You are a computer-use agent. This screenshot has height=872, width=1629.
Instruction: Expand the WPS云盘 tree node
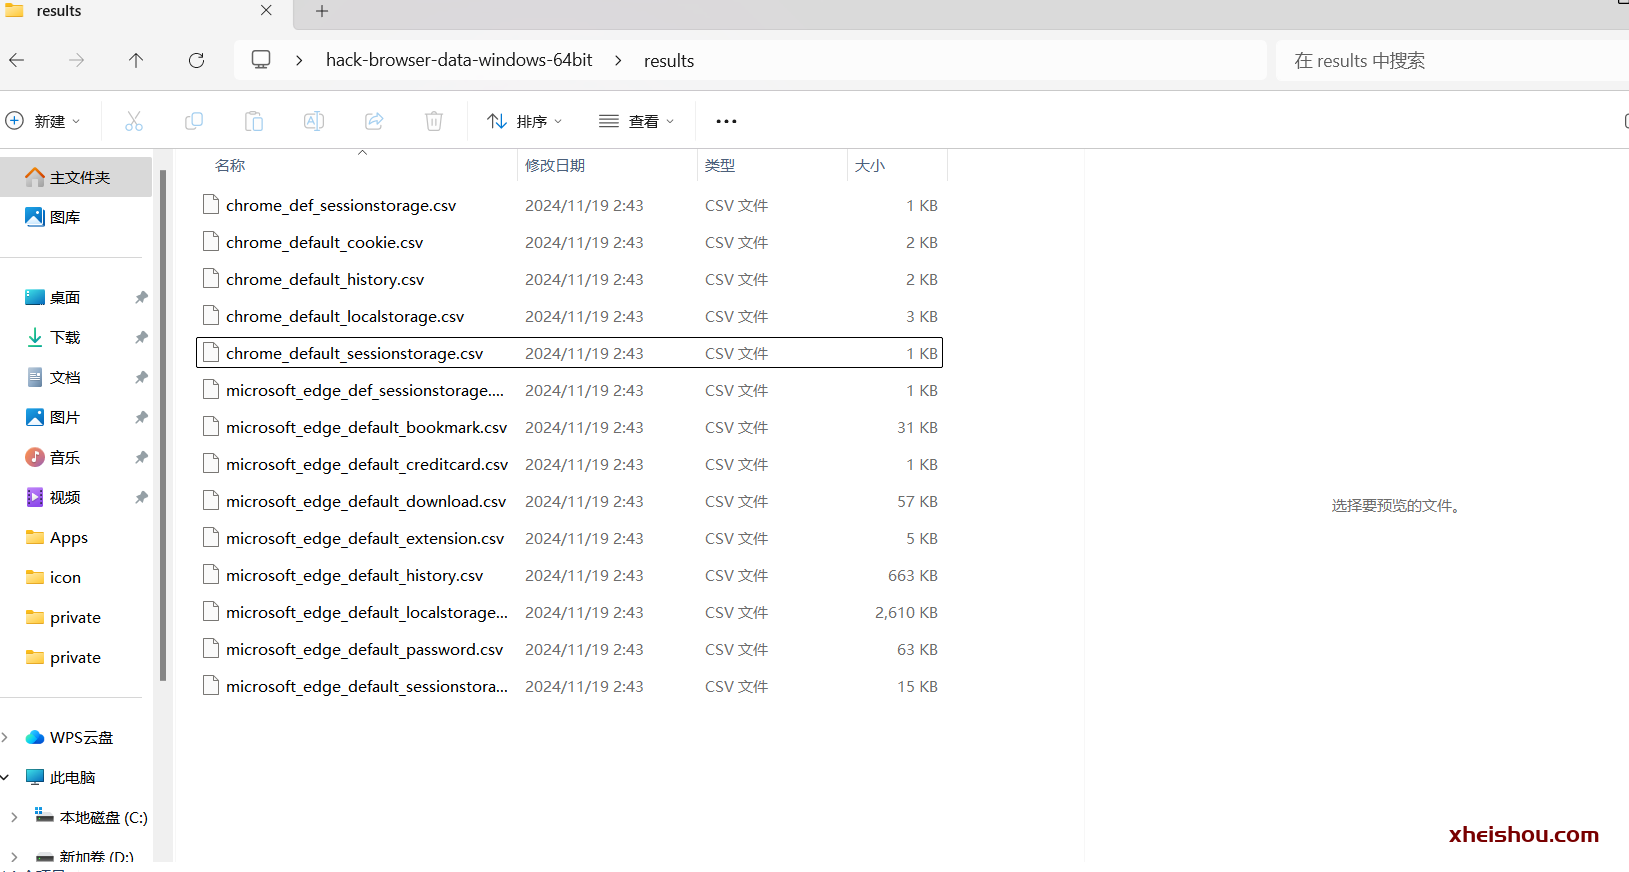(5, 737)
